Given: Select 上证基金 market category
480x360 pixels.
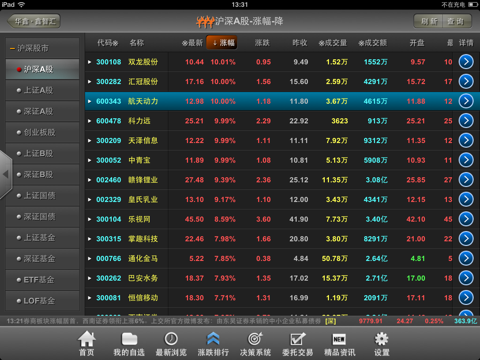Looking at the screenshot, I should click(42, 238).
